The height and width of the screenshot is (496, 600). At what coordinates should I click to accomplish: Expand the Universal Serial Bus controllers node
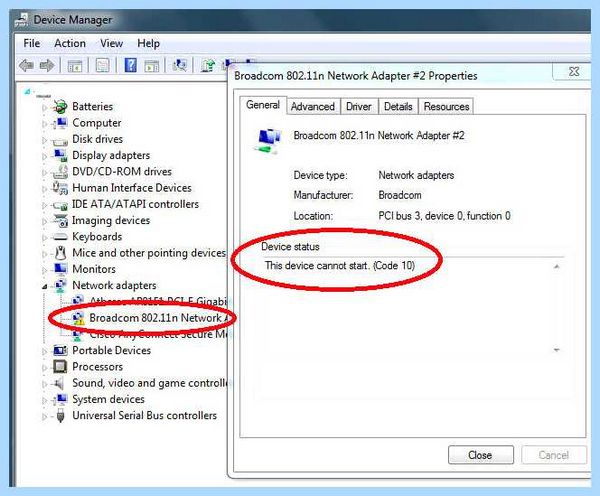[x=44, y=416]
